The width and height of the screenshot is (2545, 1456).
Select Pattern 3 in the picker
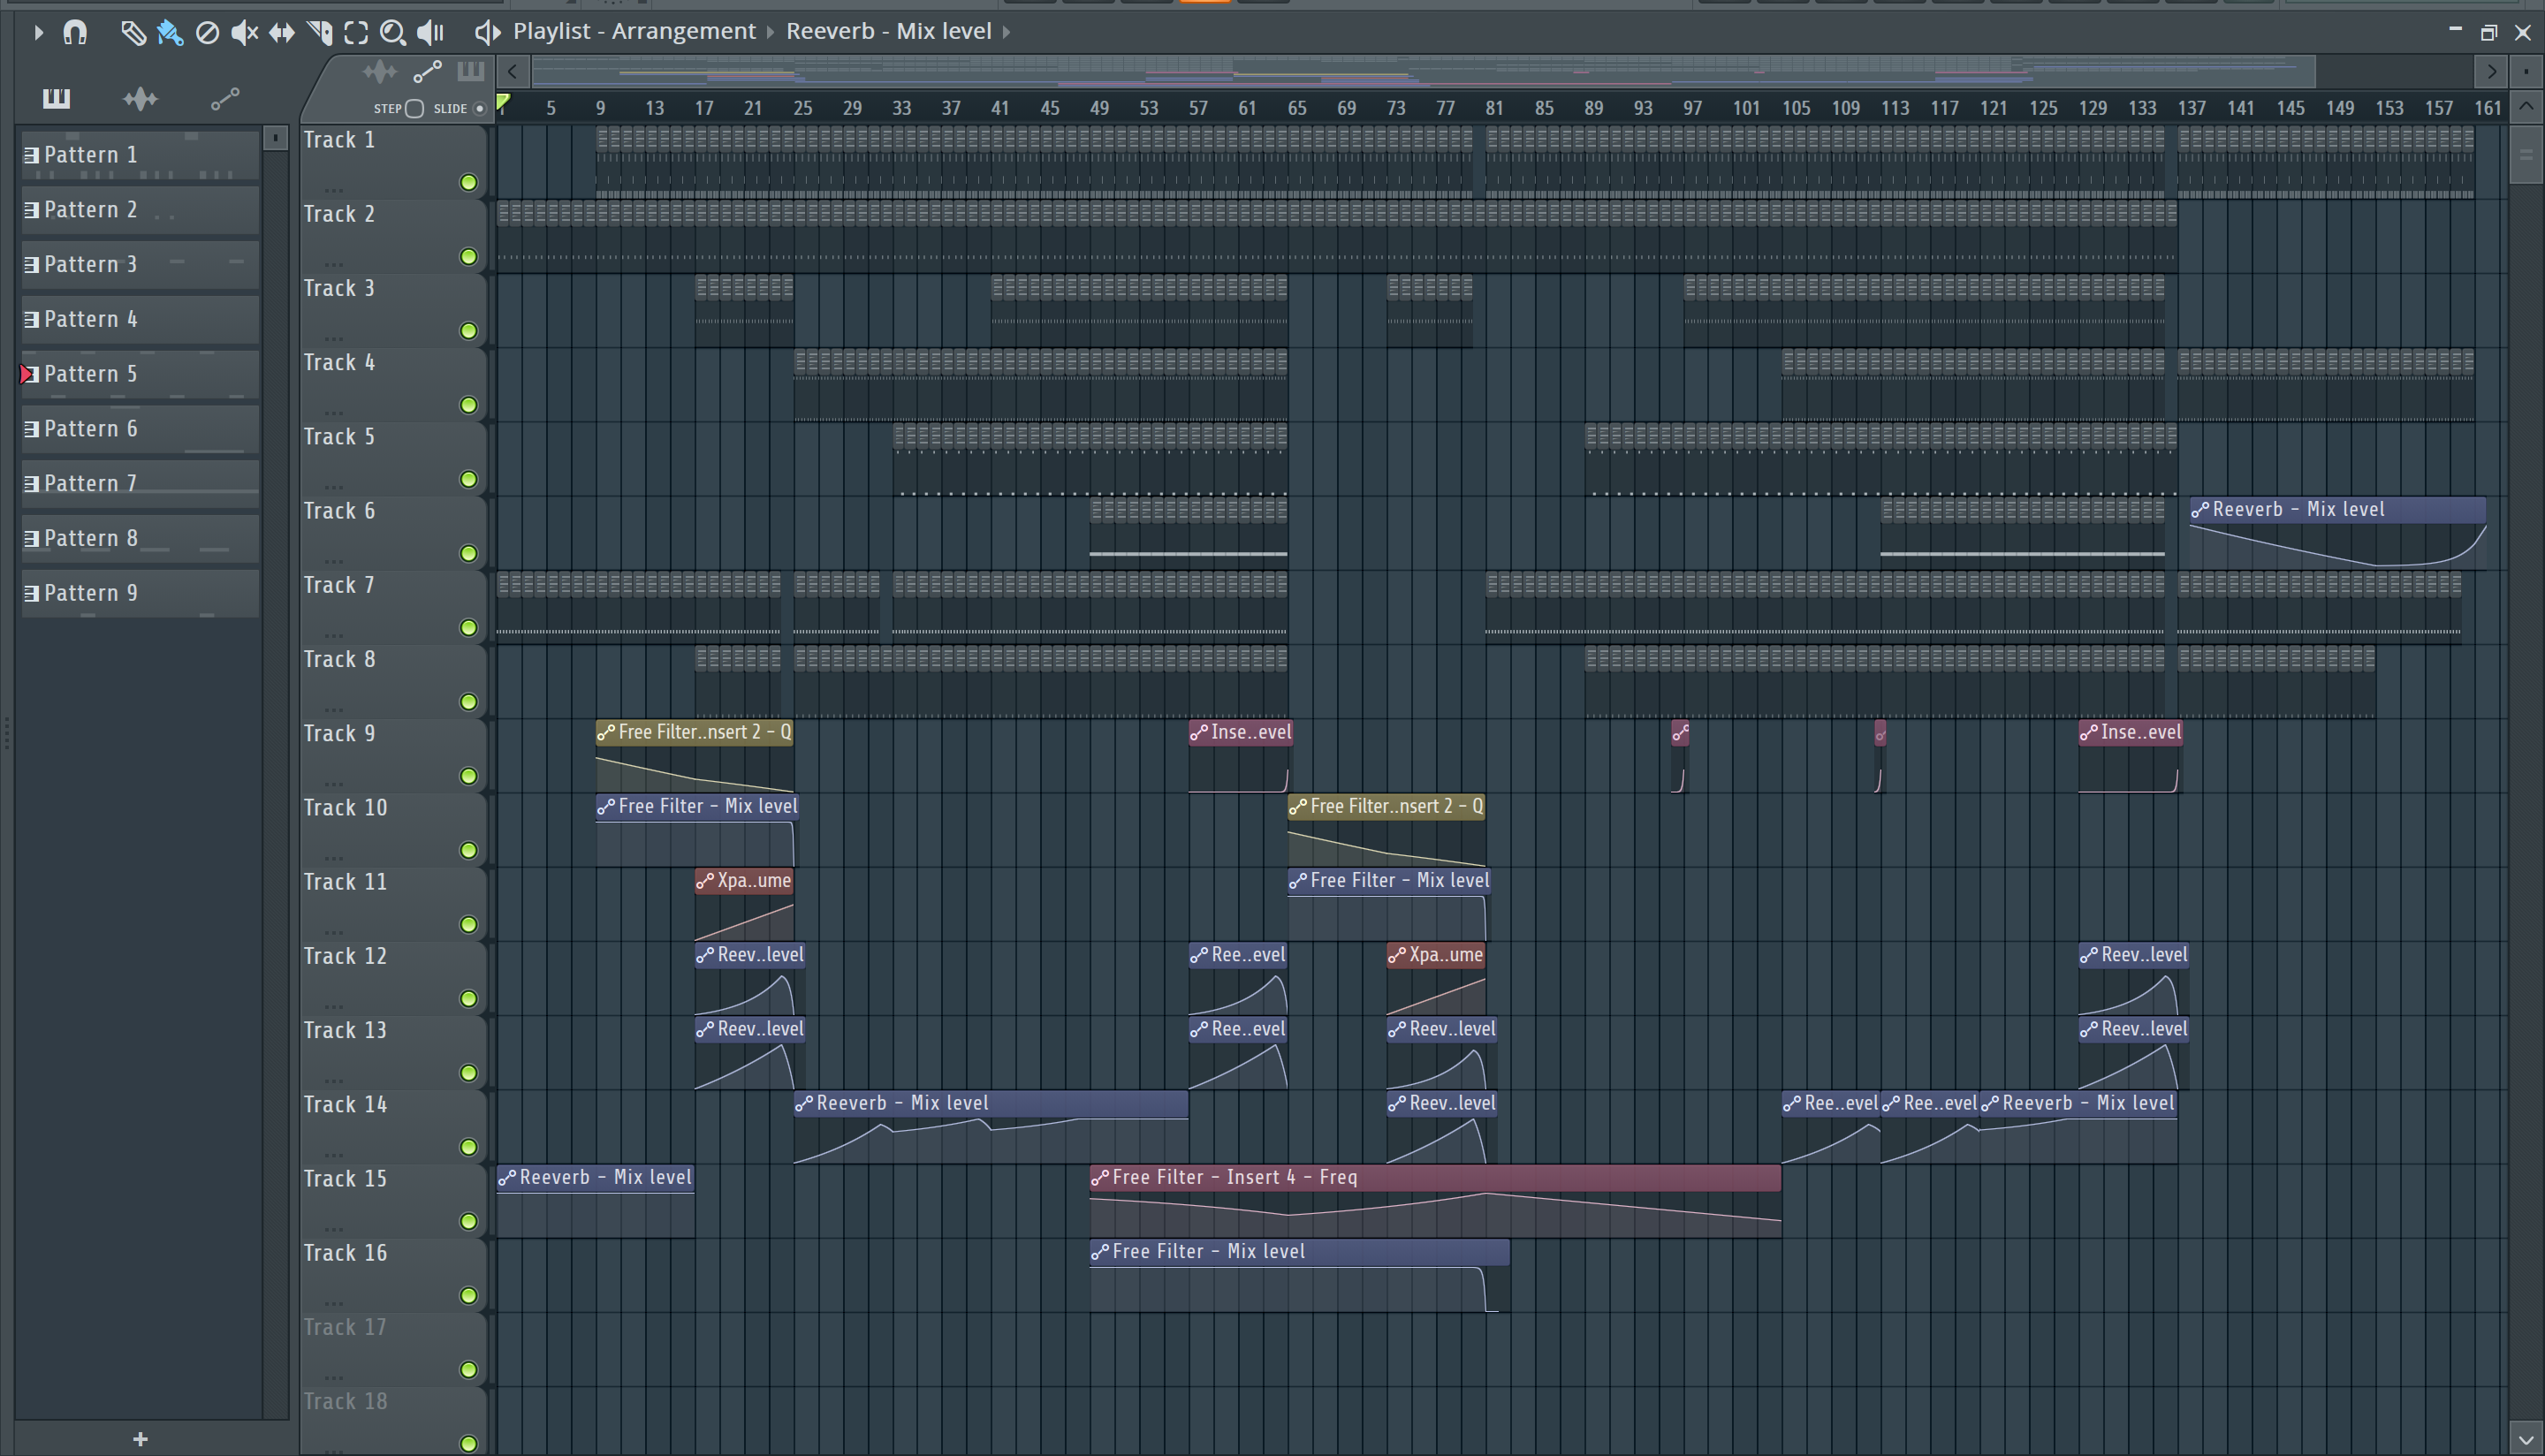(x=140, y=264)
